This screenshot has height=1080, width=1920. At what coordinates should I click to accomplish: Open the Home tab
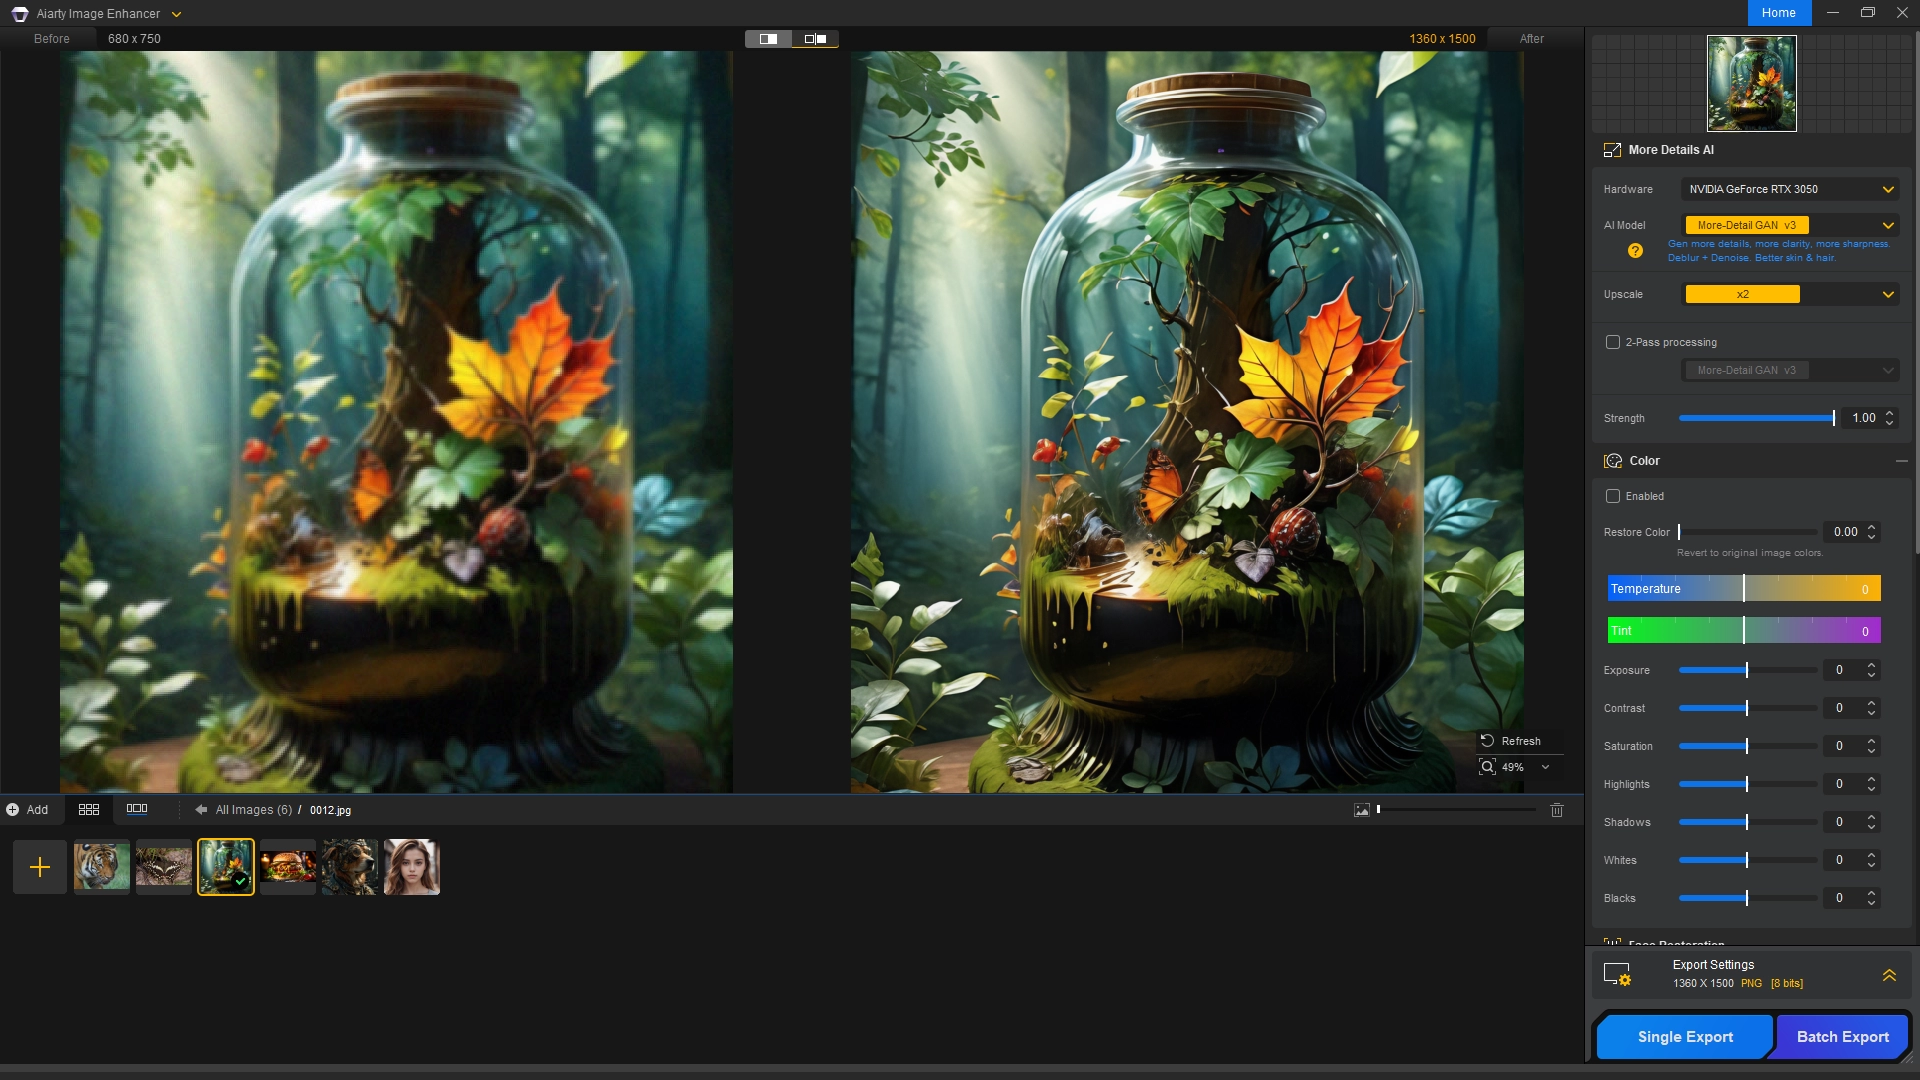[x=1778, y=13]
